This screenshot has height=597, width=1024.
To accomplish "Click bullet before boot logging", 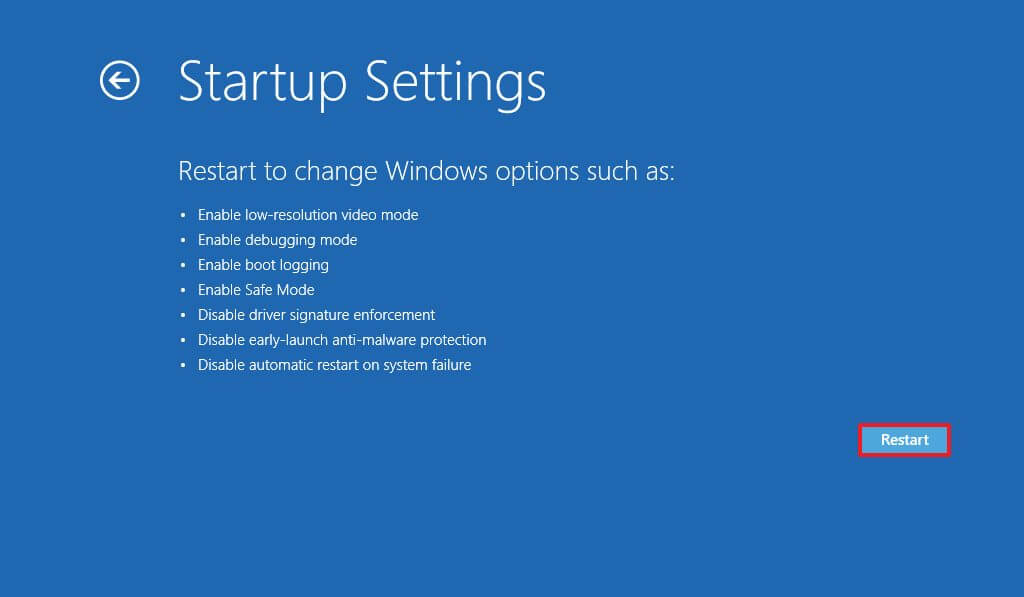I will pos(183,266).
